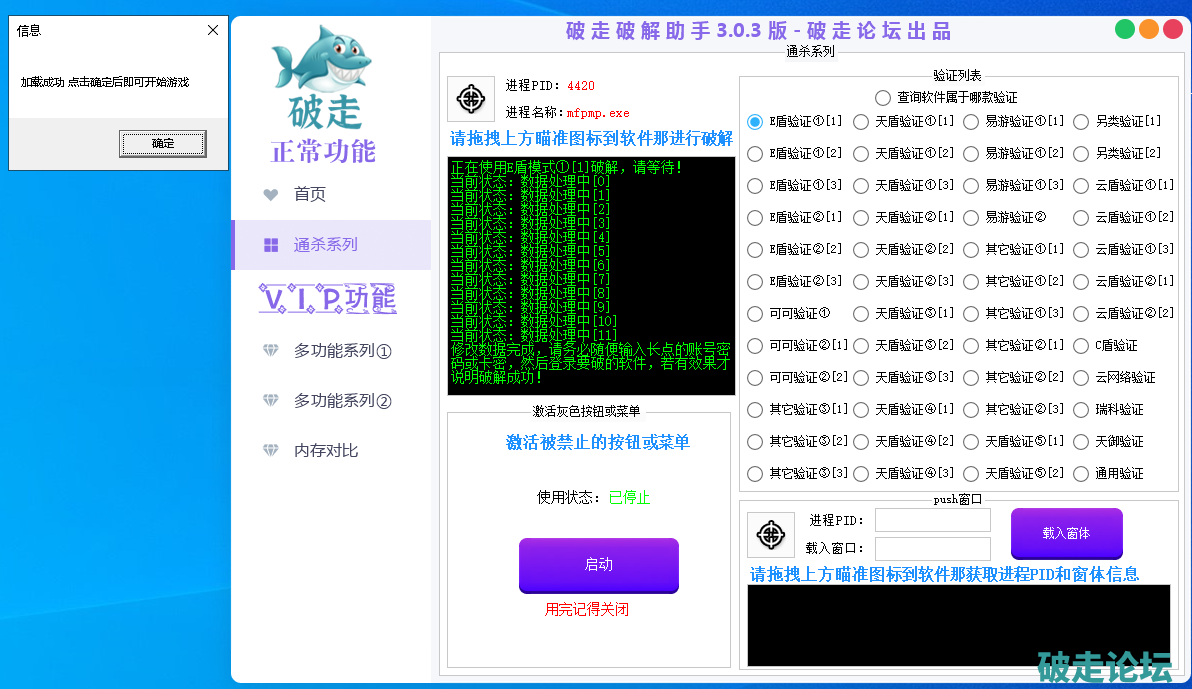Select the 瑞科验证 radio button
This screenshot has height=689, width=1192.
pyautogui.click(x=1081, y=410)
